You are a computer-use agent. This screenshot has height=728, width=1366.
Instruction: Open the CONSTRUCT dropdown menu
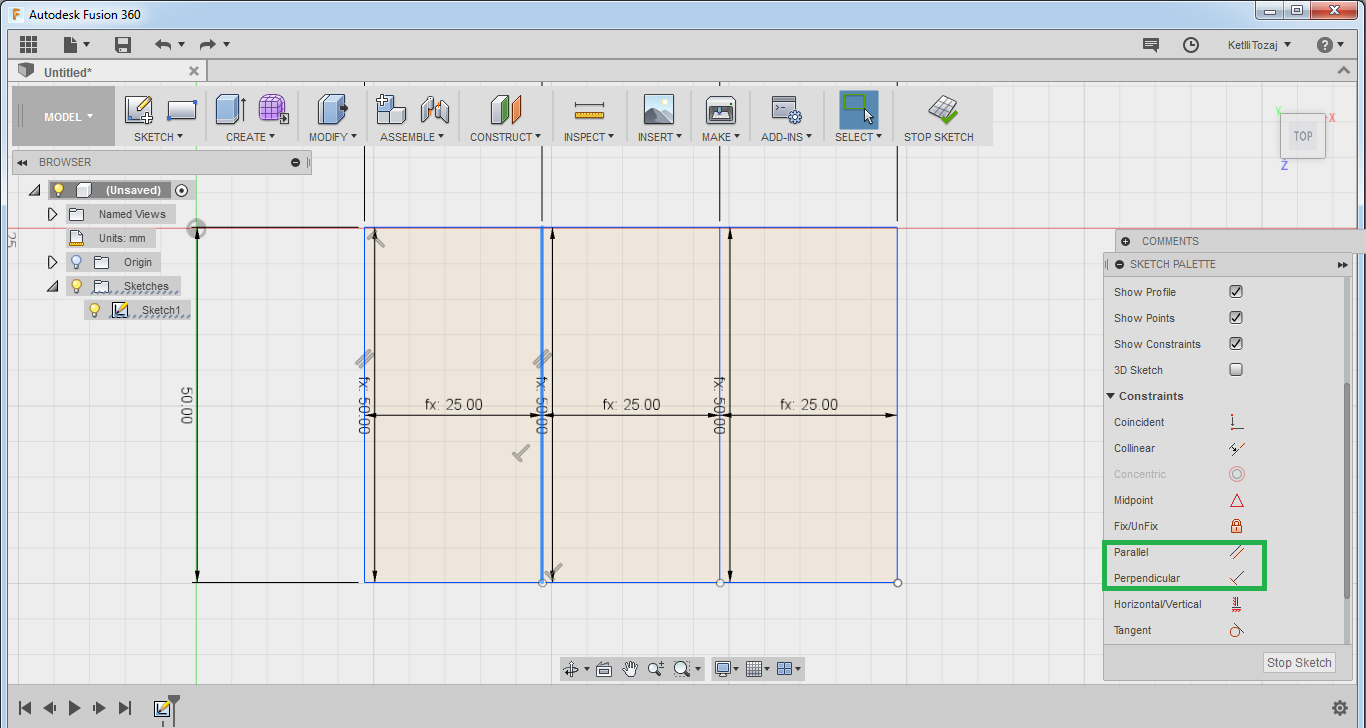[x=505, y=137]
